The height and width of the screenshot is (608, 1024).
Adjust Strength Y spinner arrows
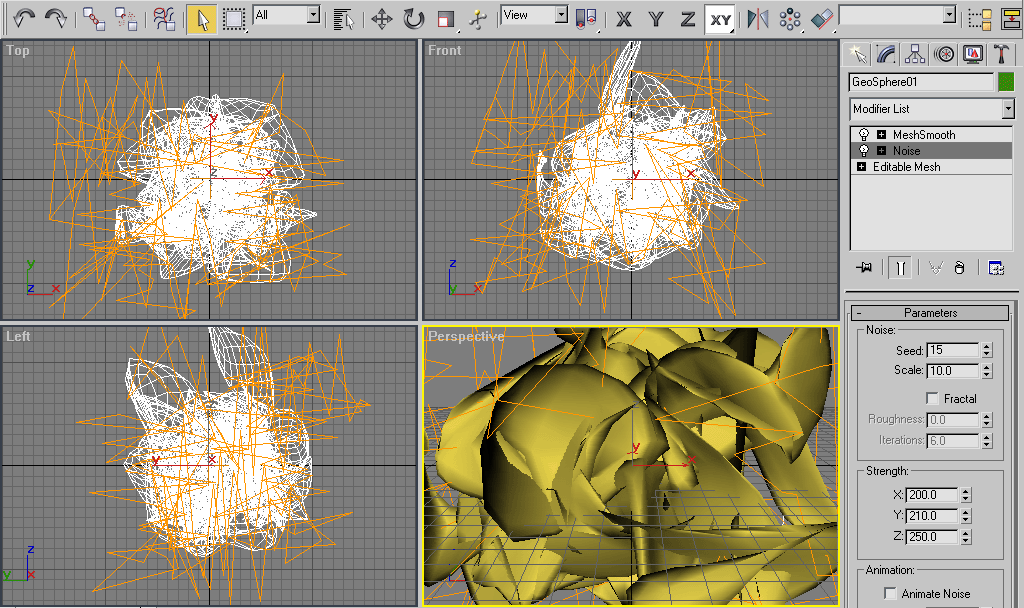[x=966, y=516]
